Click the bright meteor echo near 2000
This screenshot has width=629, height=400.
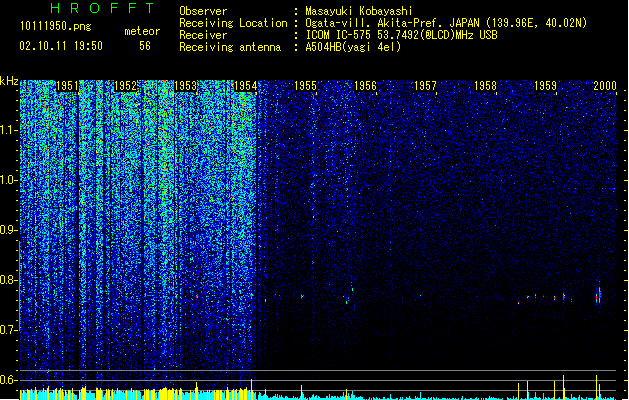pyautogui.click(x=598, y=295)
